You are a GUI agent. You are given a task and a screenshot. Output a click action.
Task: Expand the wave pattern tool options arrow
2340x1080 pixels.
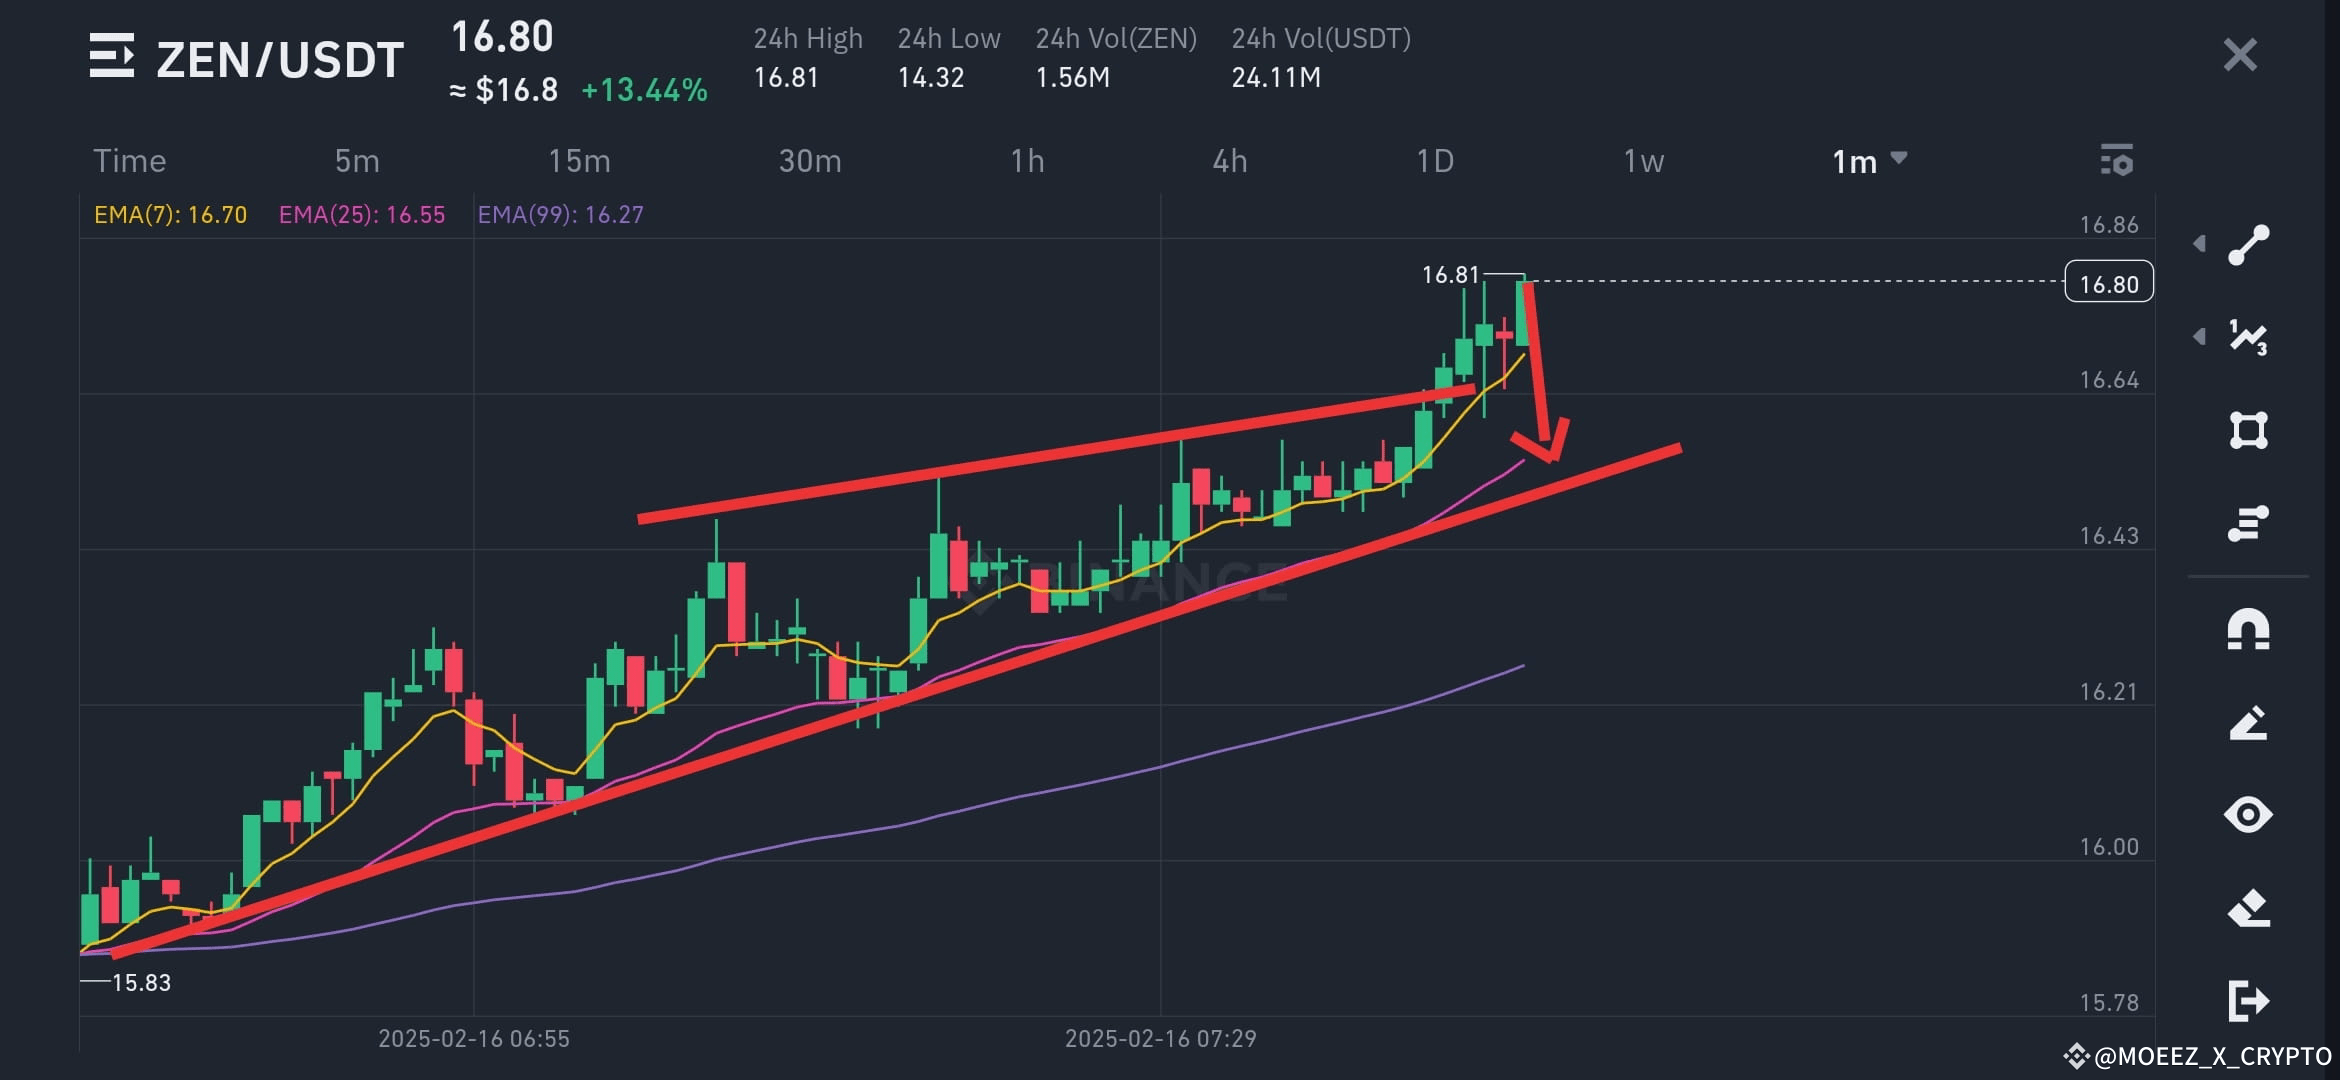click(2199, 336)
